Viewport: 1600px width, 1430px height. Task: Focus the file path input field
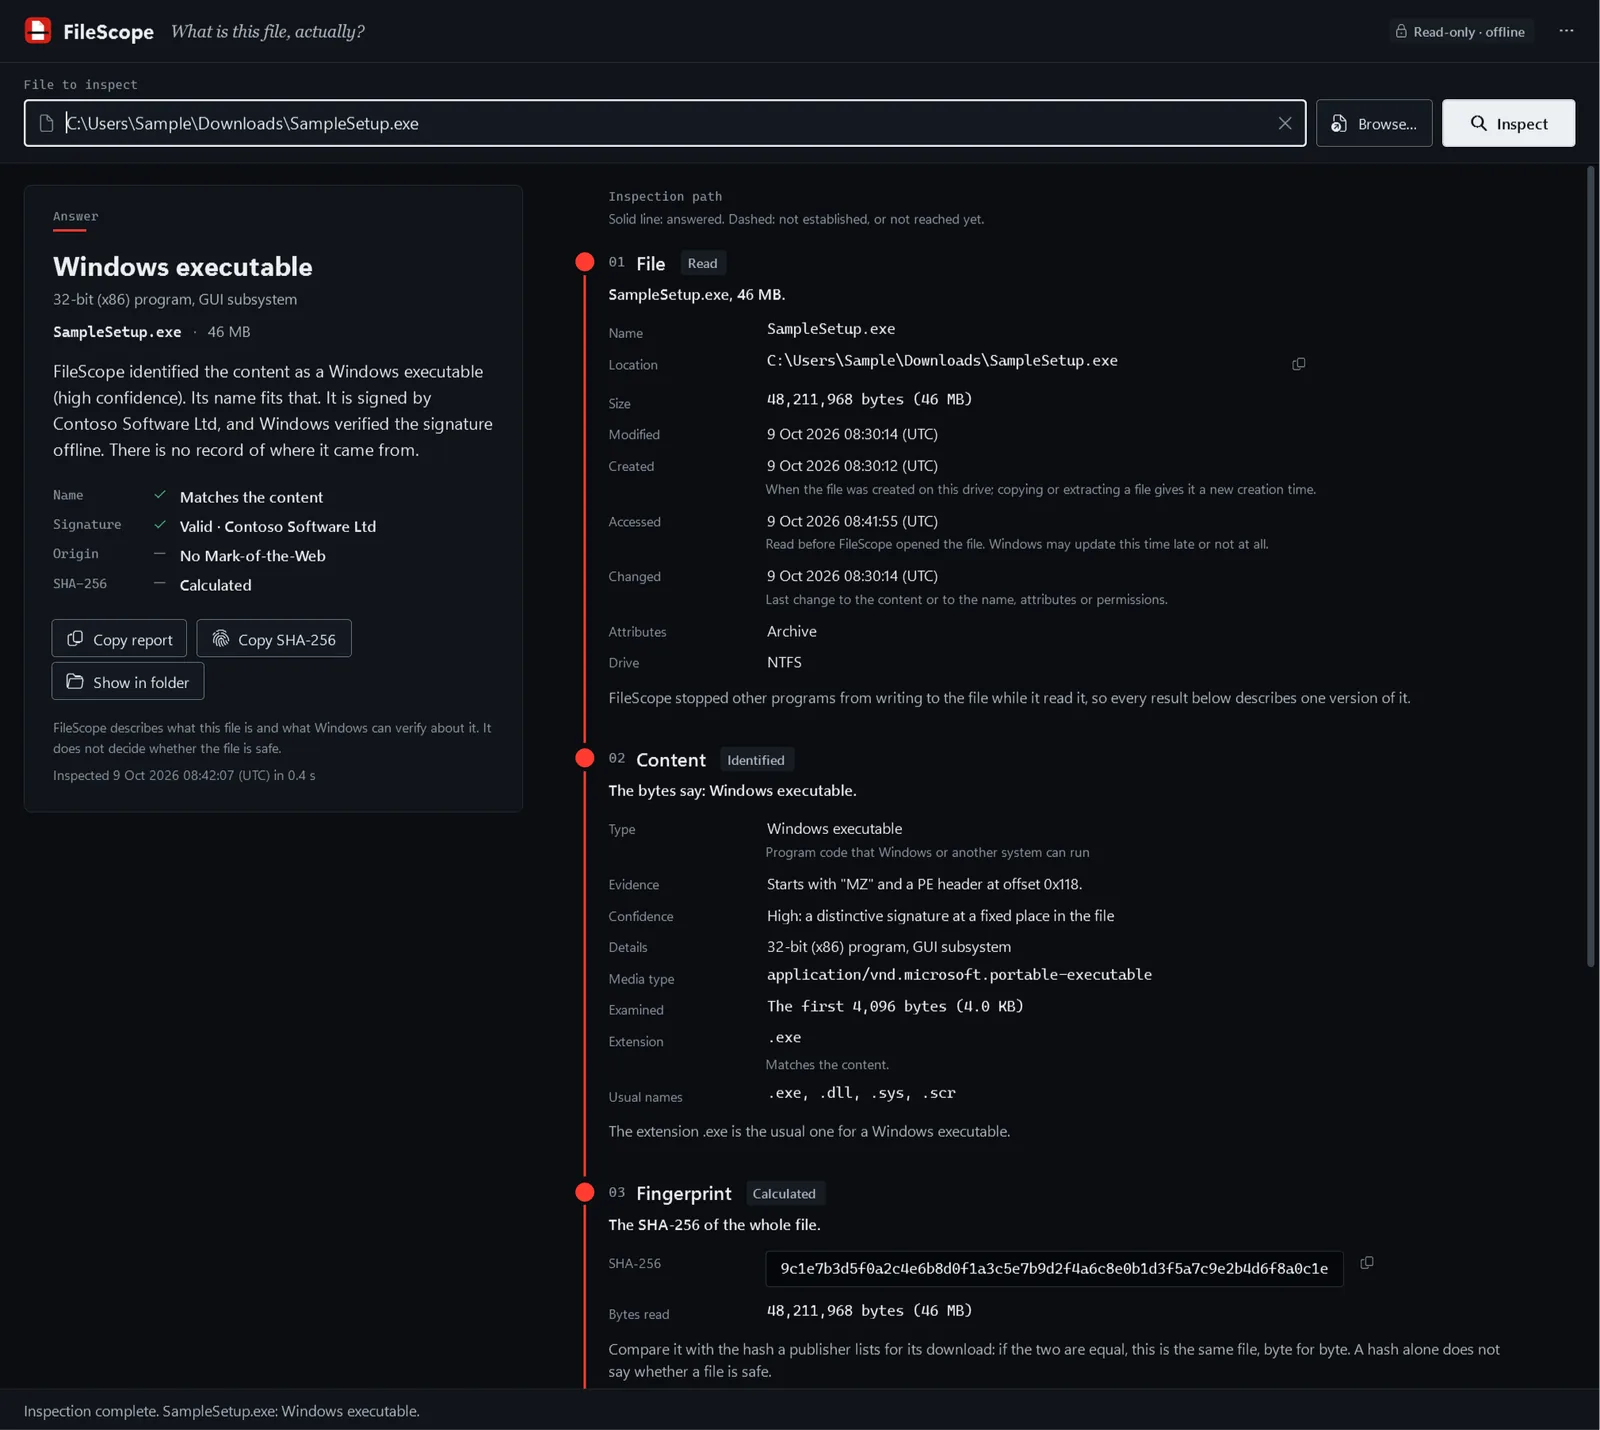665,123
